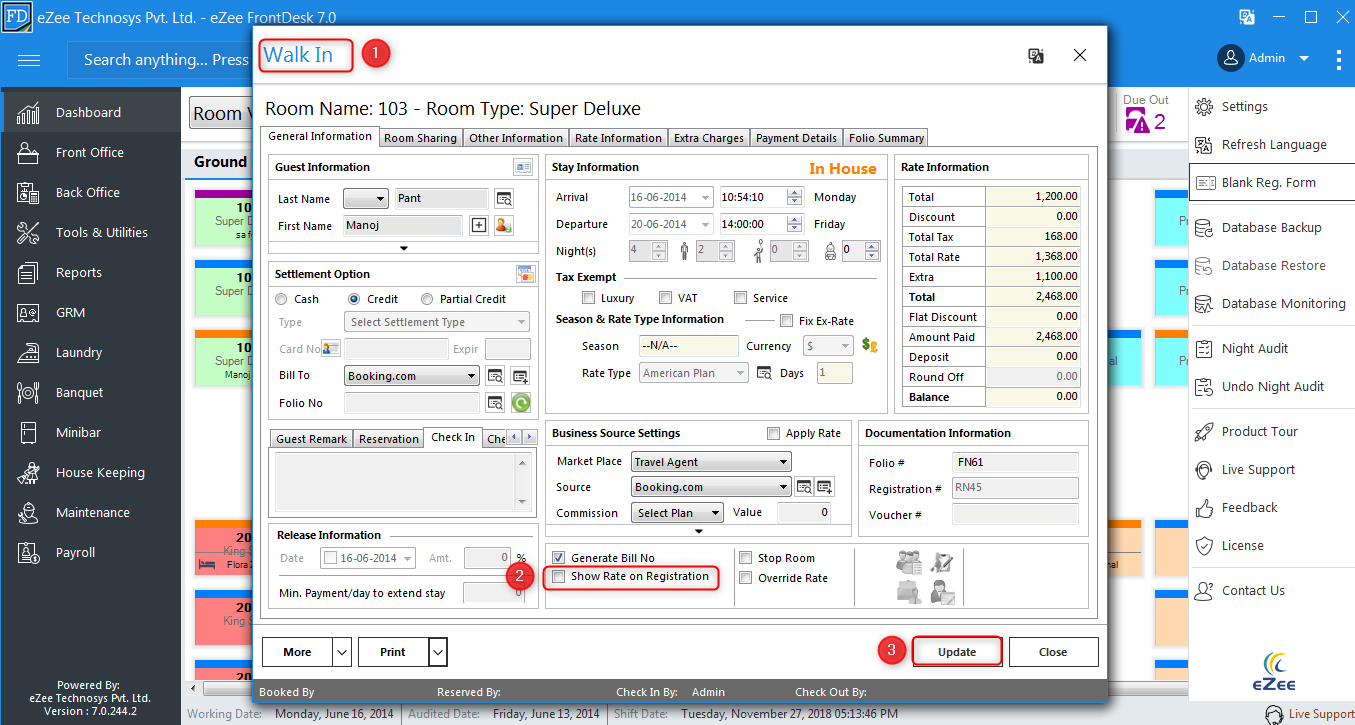The height and width of the screenshot is (725, 1355).
Task: Expand guest information section arrow
Action: [x=403, y=247]
